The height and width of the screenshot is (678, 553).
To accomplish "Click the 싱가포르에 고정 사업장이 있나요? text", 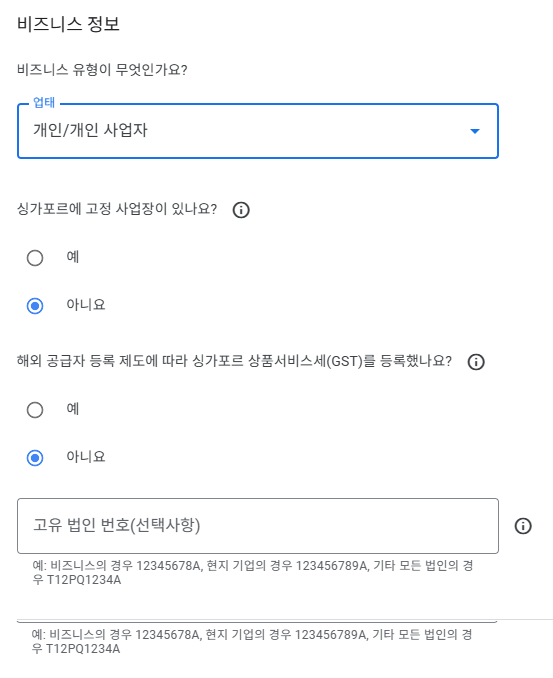I will (117, 209).
